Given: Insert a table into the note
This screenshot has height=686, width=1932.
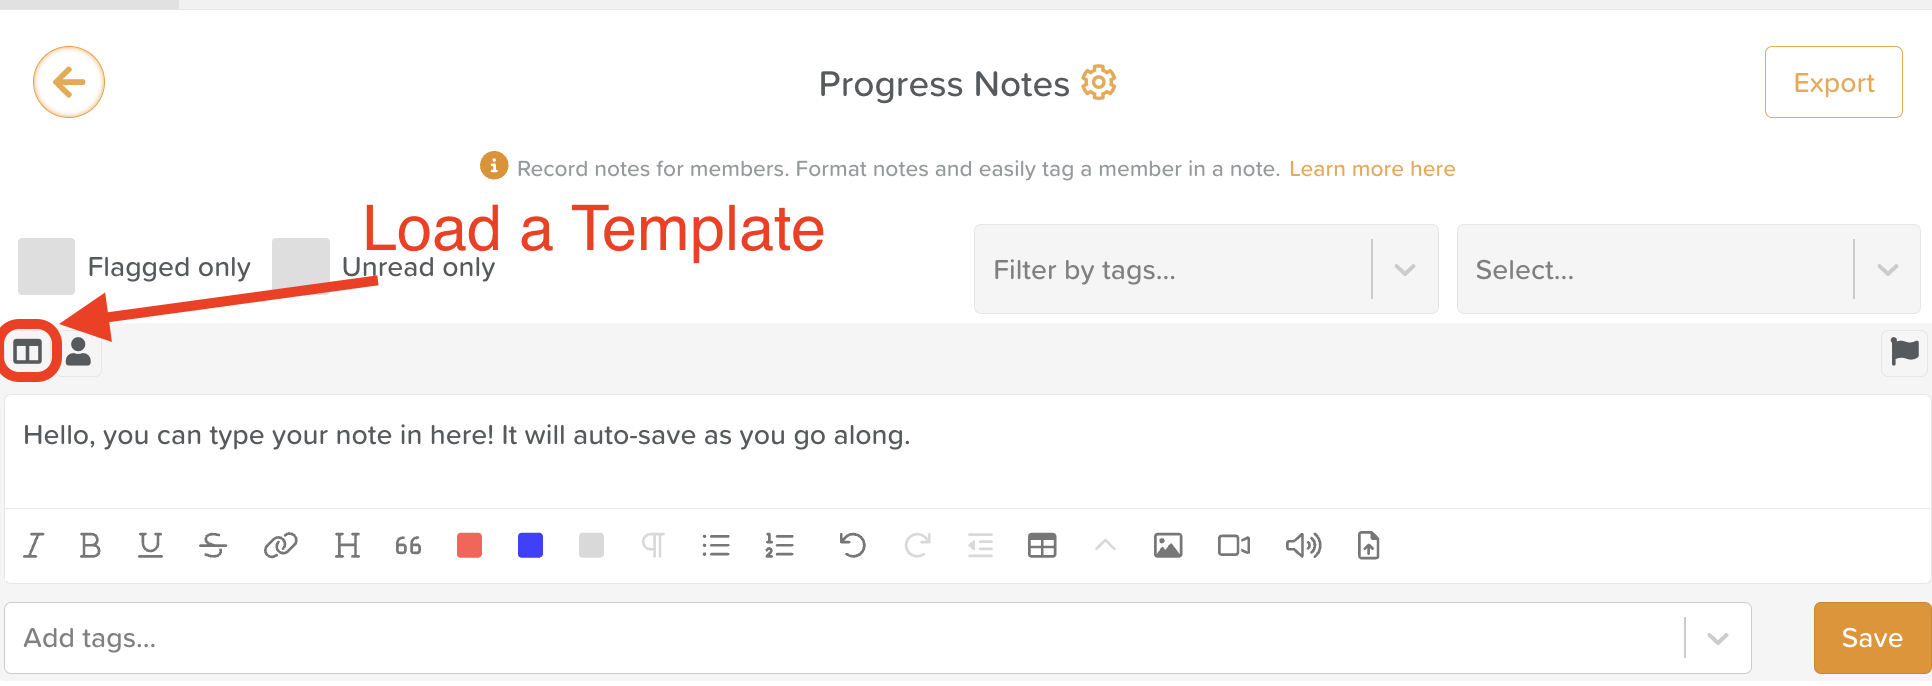Looking at the screenshot, I should pos(1042,546).
